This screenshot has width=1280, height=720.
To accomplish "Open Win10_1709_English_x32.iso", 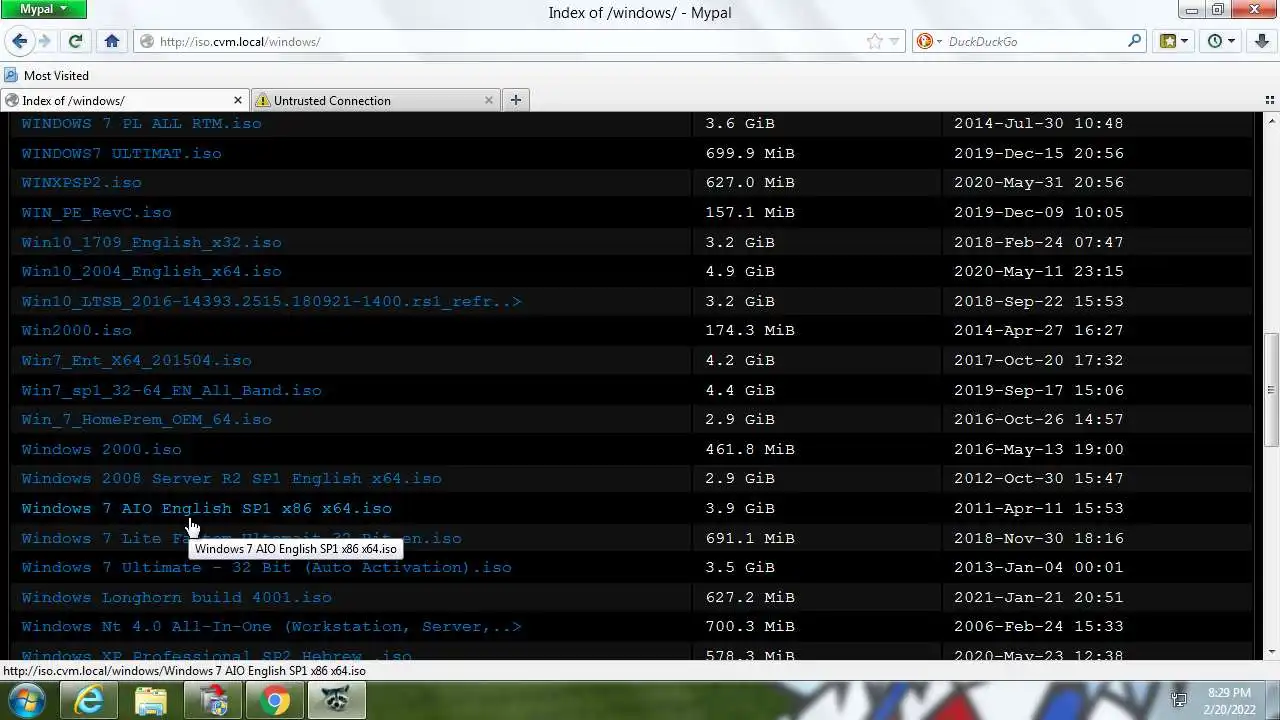I will [152, 242].
